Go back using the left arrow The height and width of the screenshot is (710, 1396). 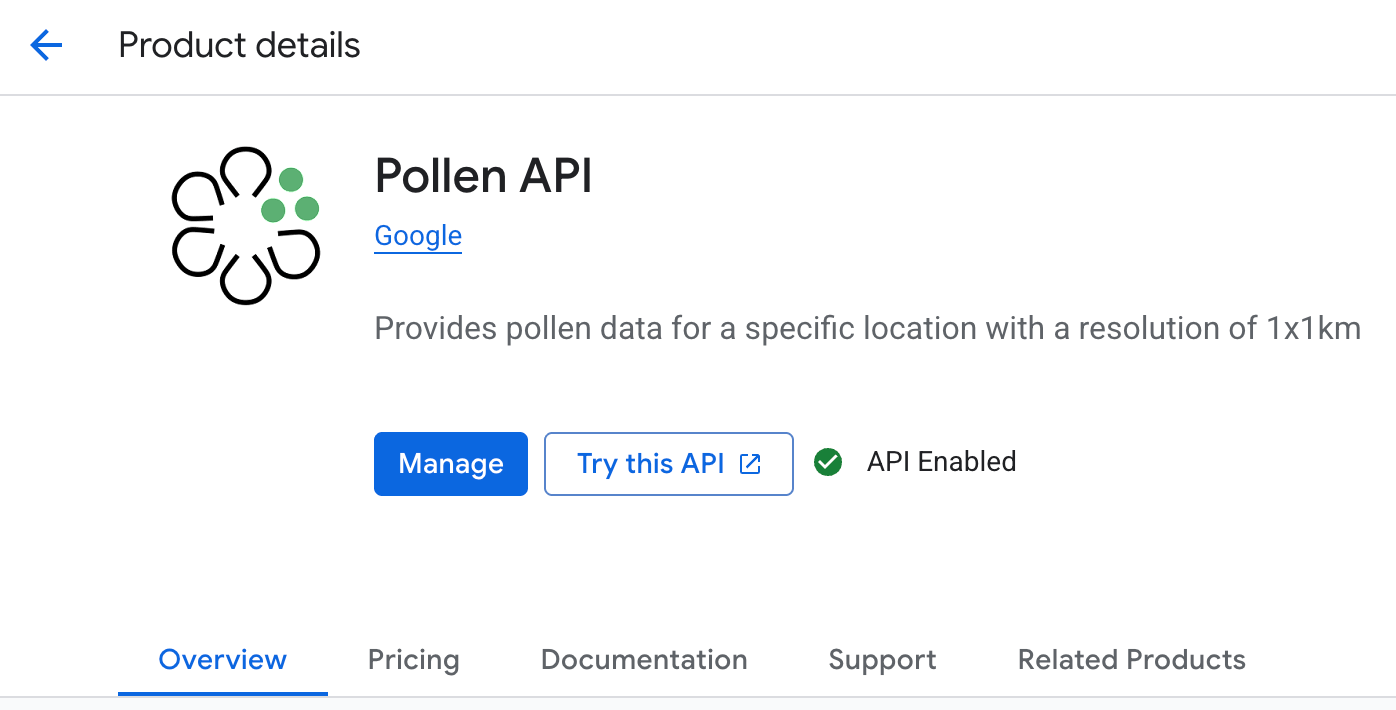[x=46, y=45]
